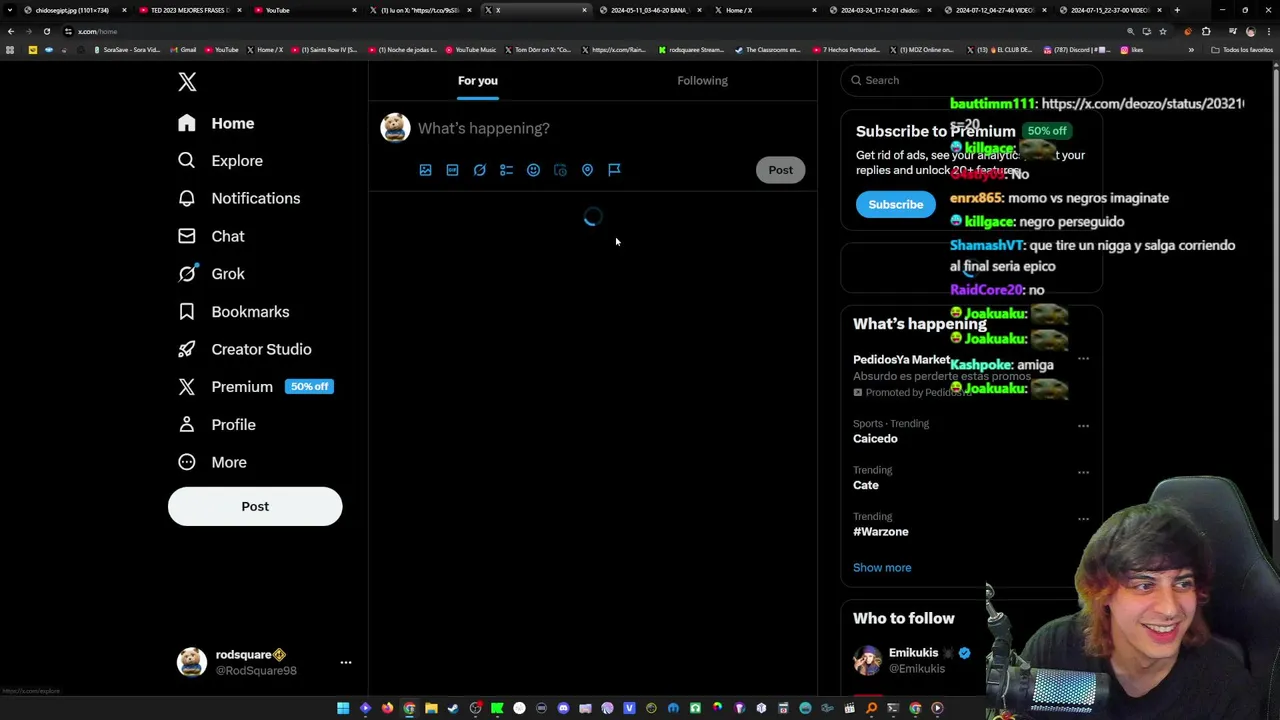Open the More menu in sidebar
The width and height of the screenshot is (1280, 720).
click(213, 462)
